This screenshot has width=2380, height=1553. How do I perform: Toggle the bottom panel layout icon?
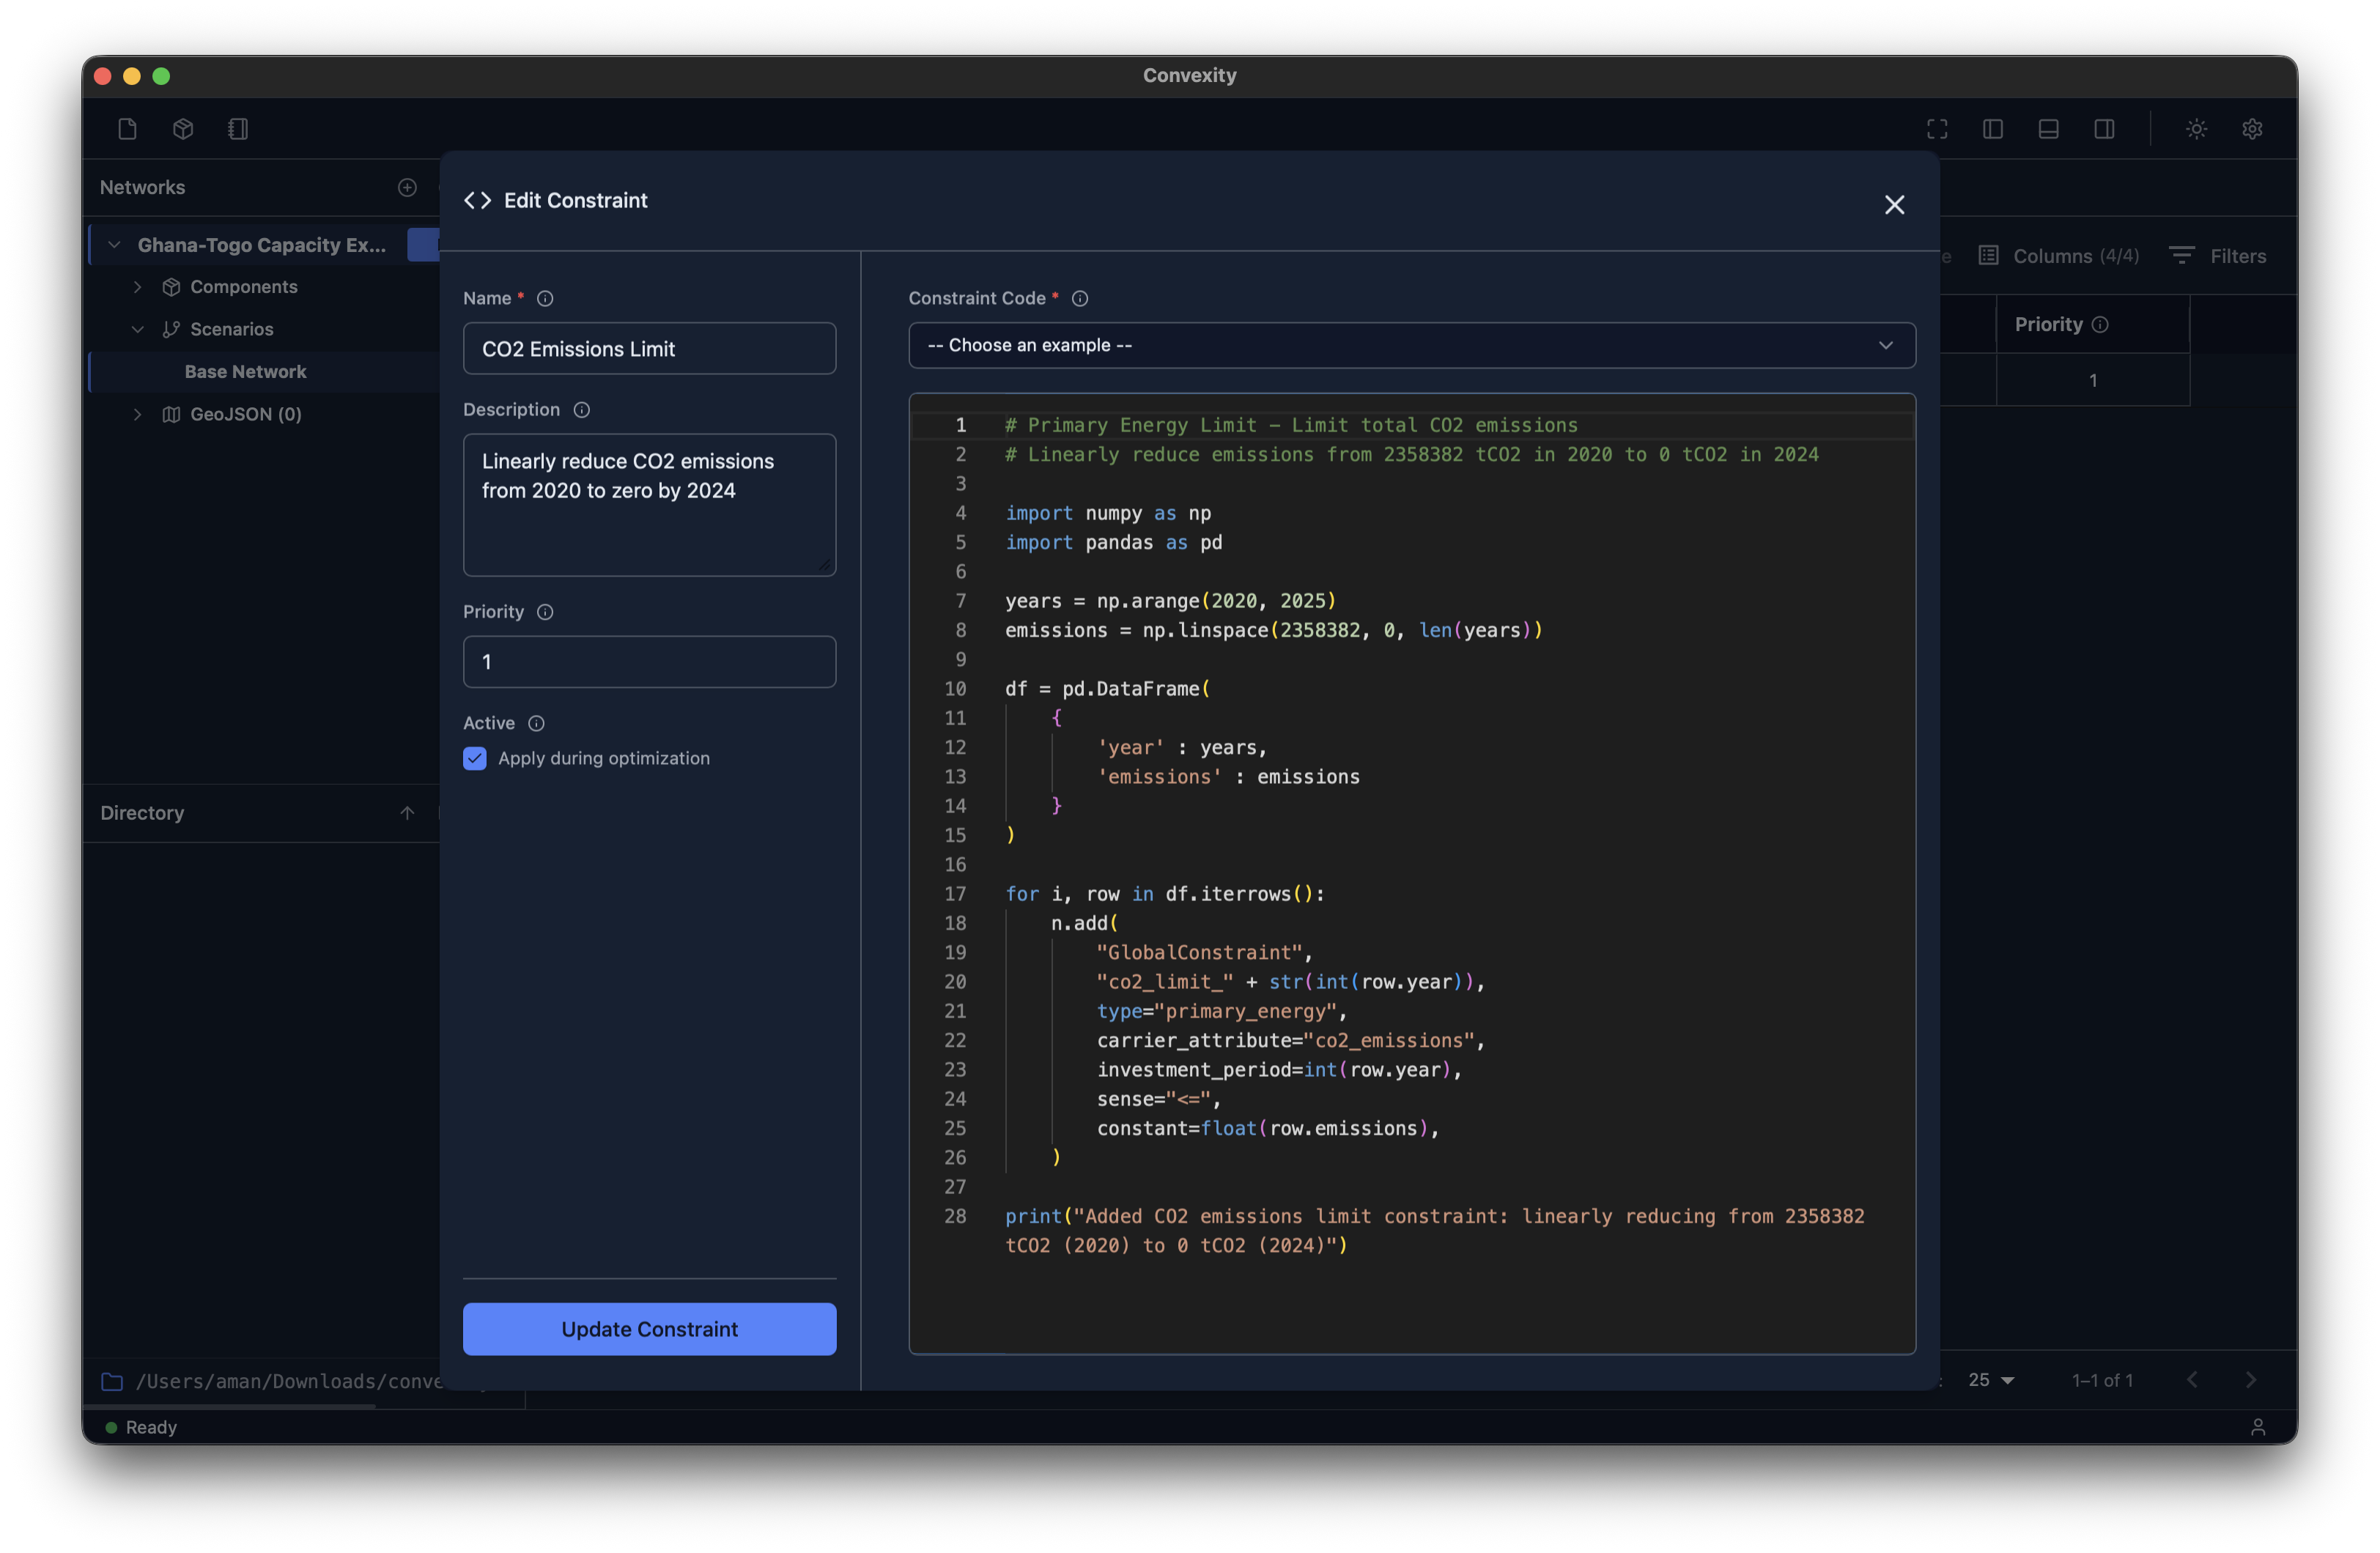2048,129
